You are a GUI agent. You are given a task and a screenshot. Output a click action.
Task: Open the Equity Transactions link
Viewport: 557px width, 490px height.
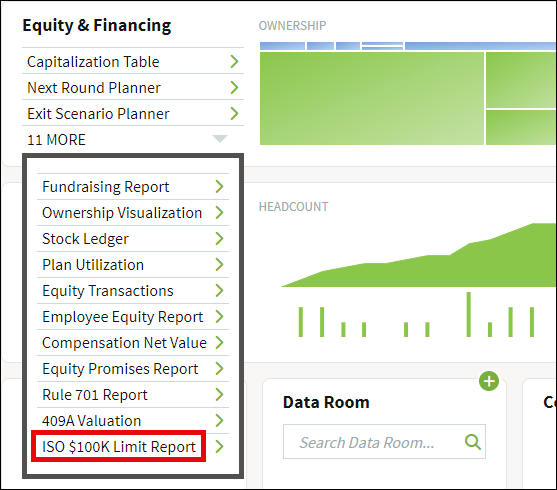click(x=133, y=291)
